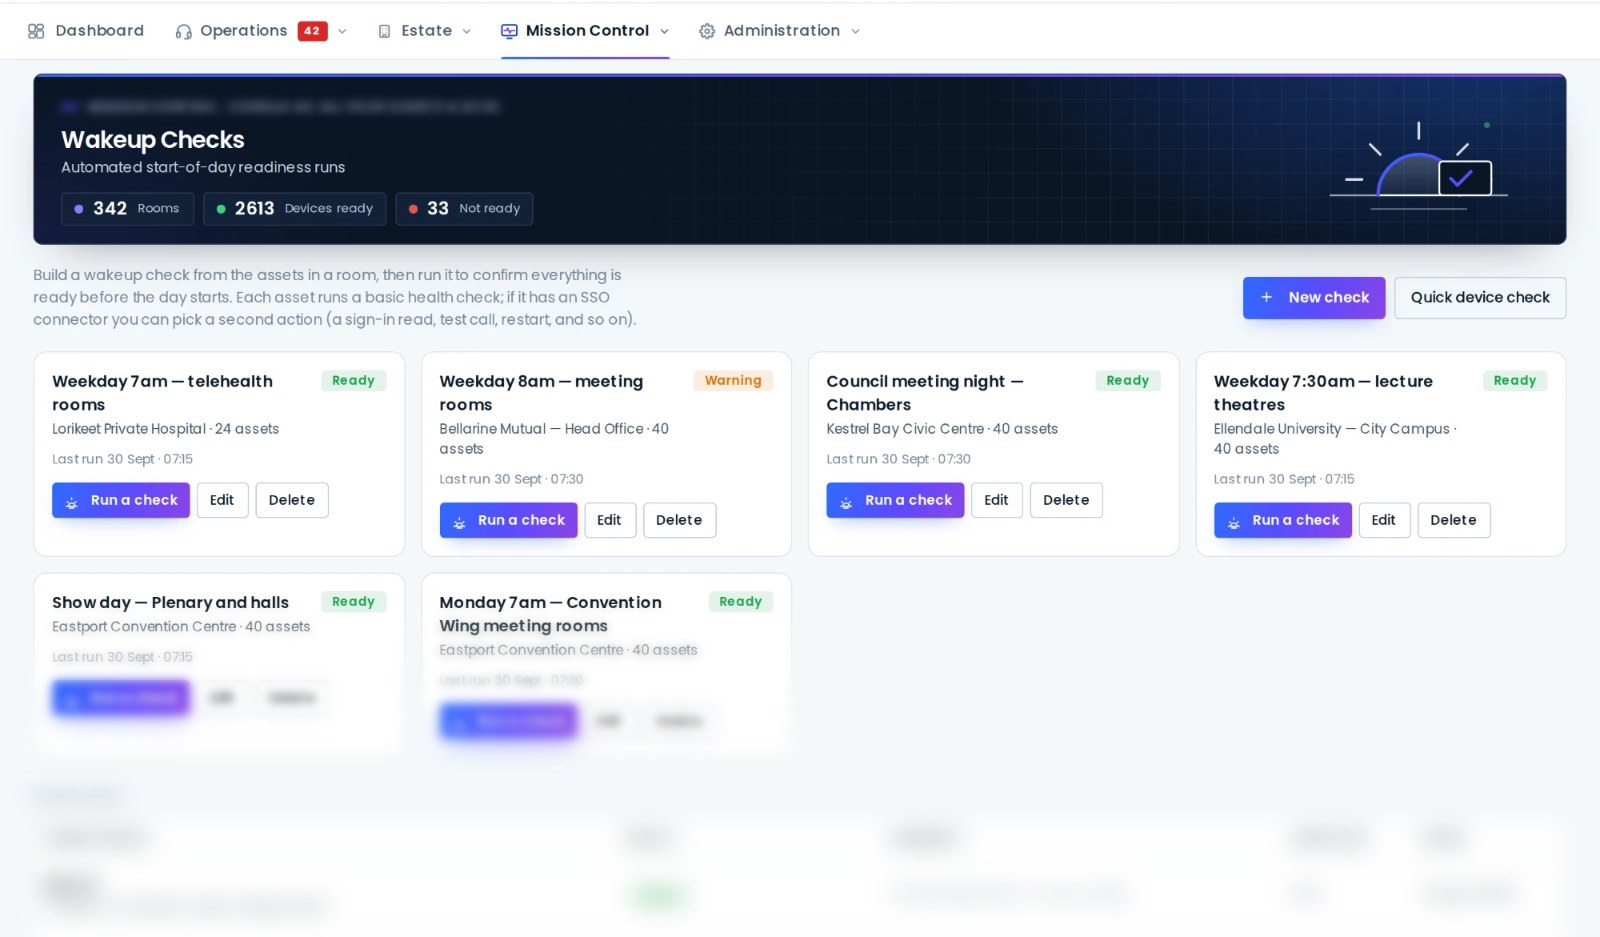Open the Dashboard grid icon

[36, 31]
